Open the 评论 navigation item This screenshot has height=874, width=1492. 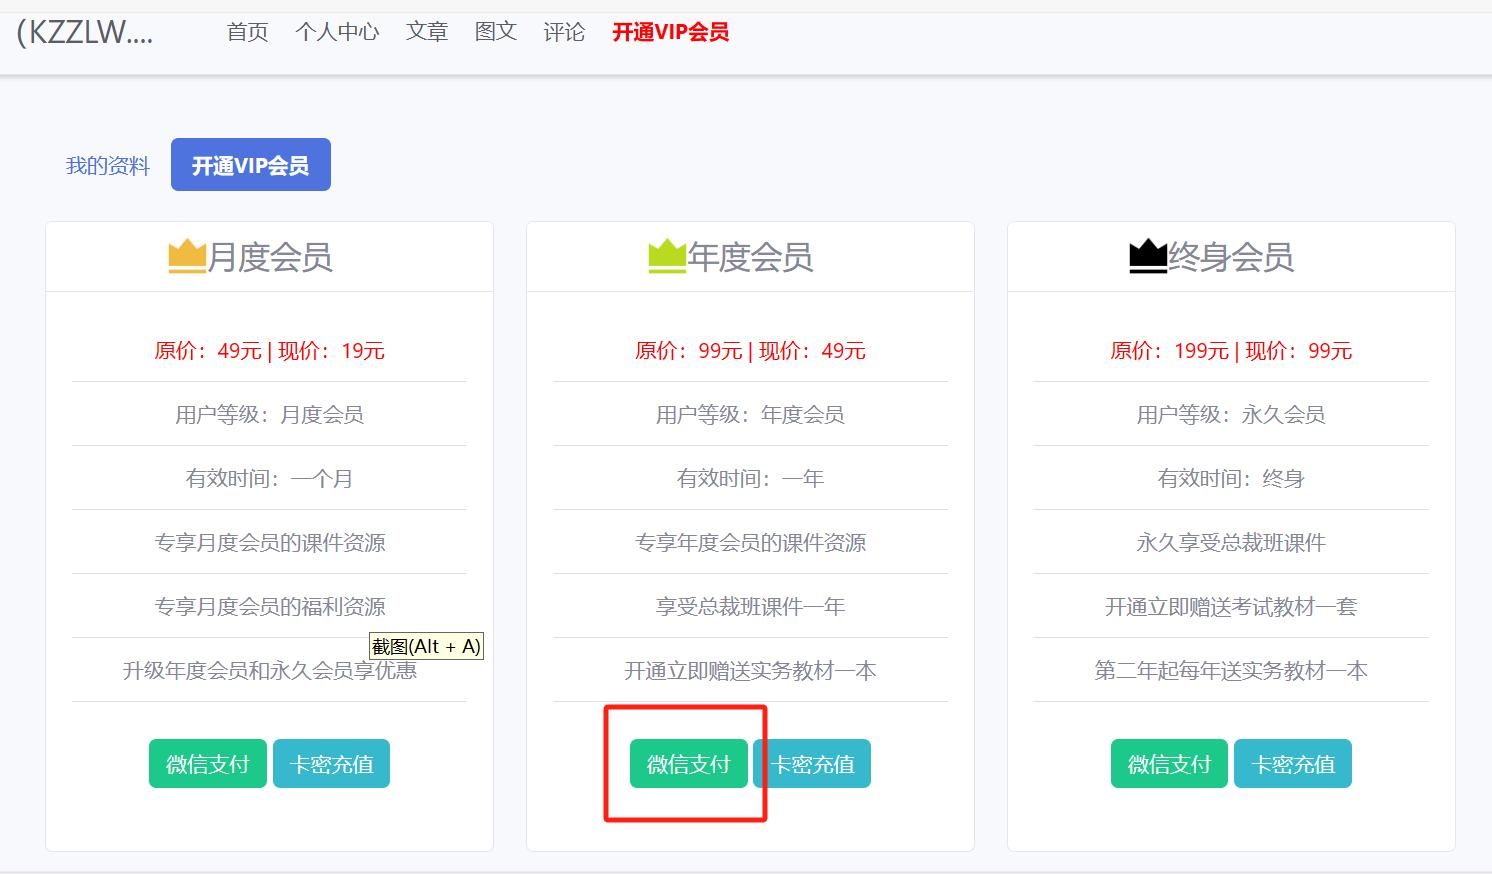pos(564,32)
